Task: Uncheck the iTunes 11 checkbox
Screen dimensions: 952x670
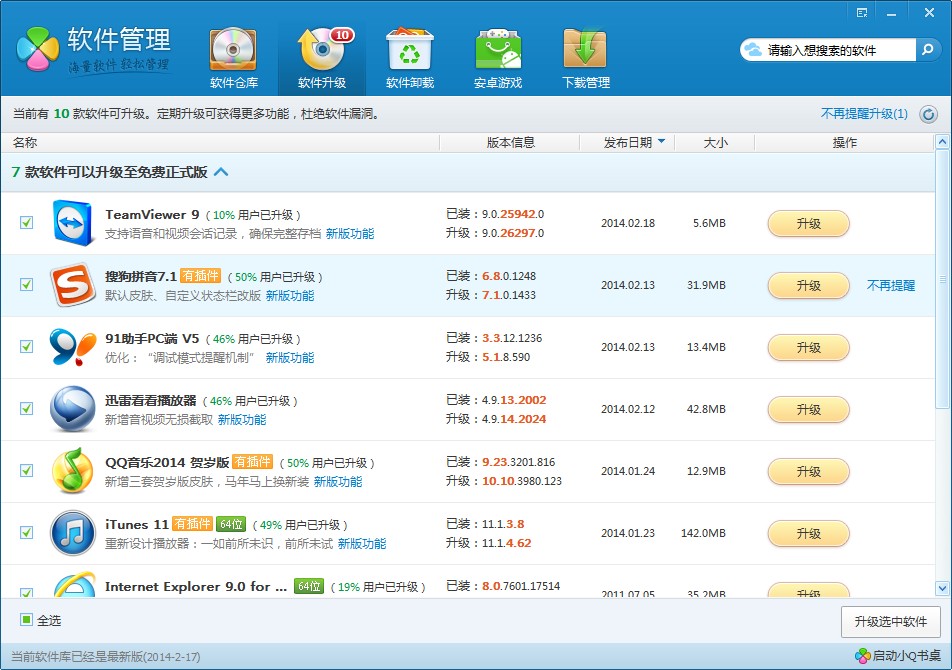Action: (x=26, y=532)
